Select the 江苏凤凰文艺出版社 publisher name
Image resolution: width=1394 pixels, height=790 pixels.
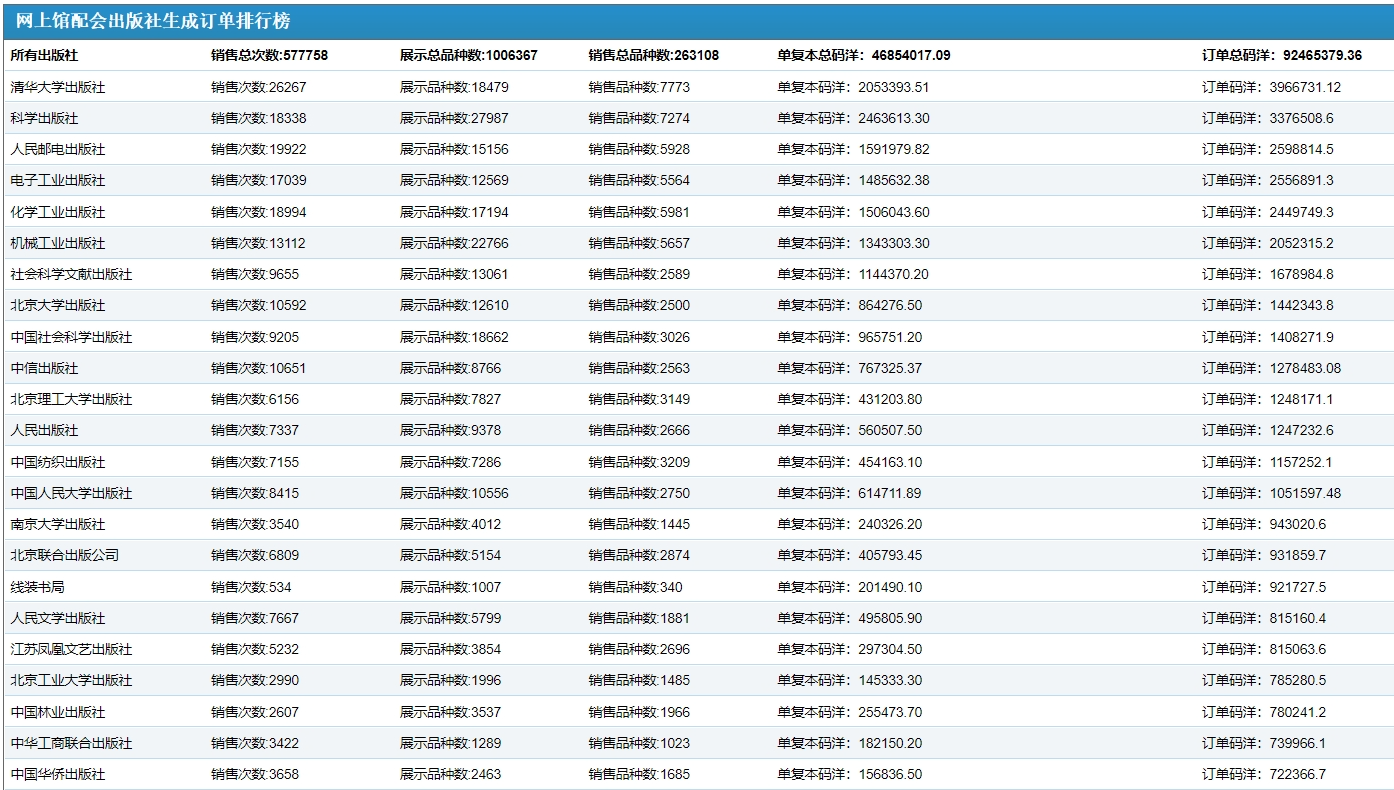point(71,649)
